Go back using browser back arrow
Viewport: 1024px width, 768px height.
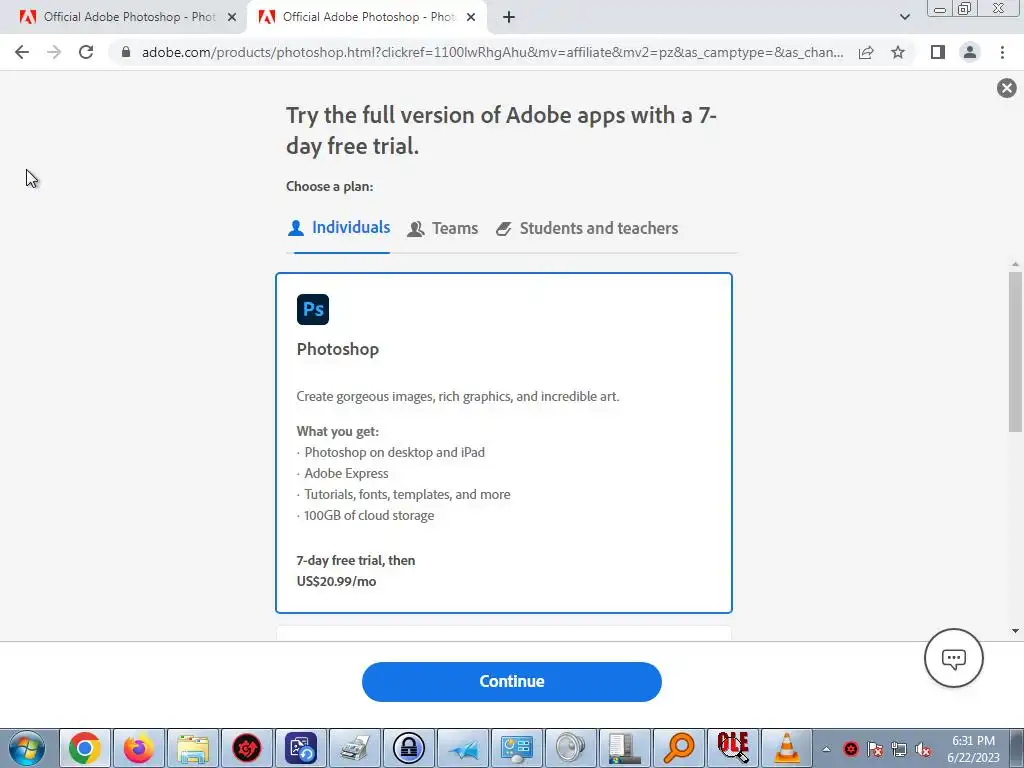pyautogui.click(x=22, y=52)
